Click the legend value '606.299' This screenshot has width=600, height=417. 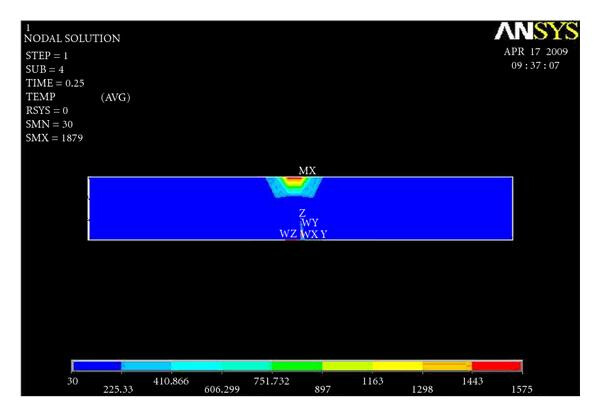pos(222,389)
